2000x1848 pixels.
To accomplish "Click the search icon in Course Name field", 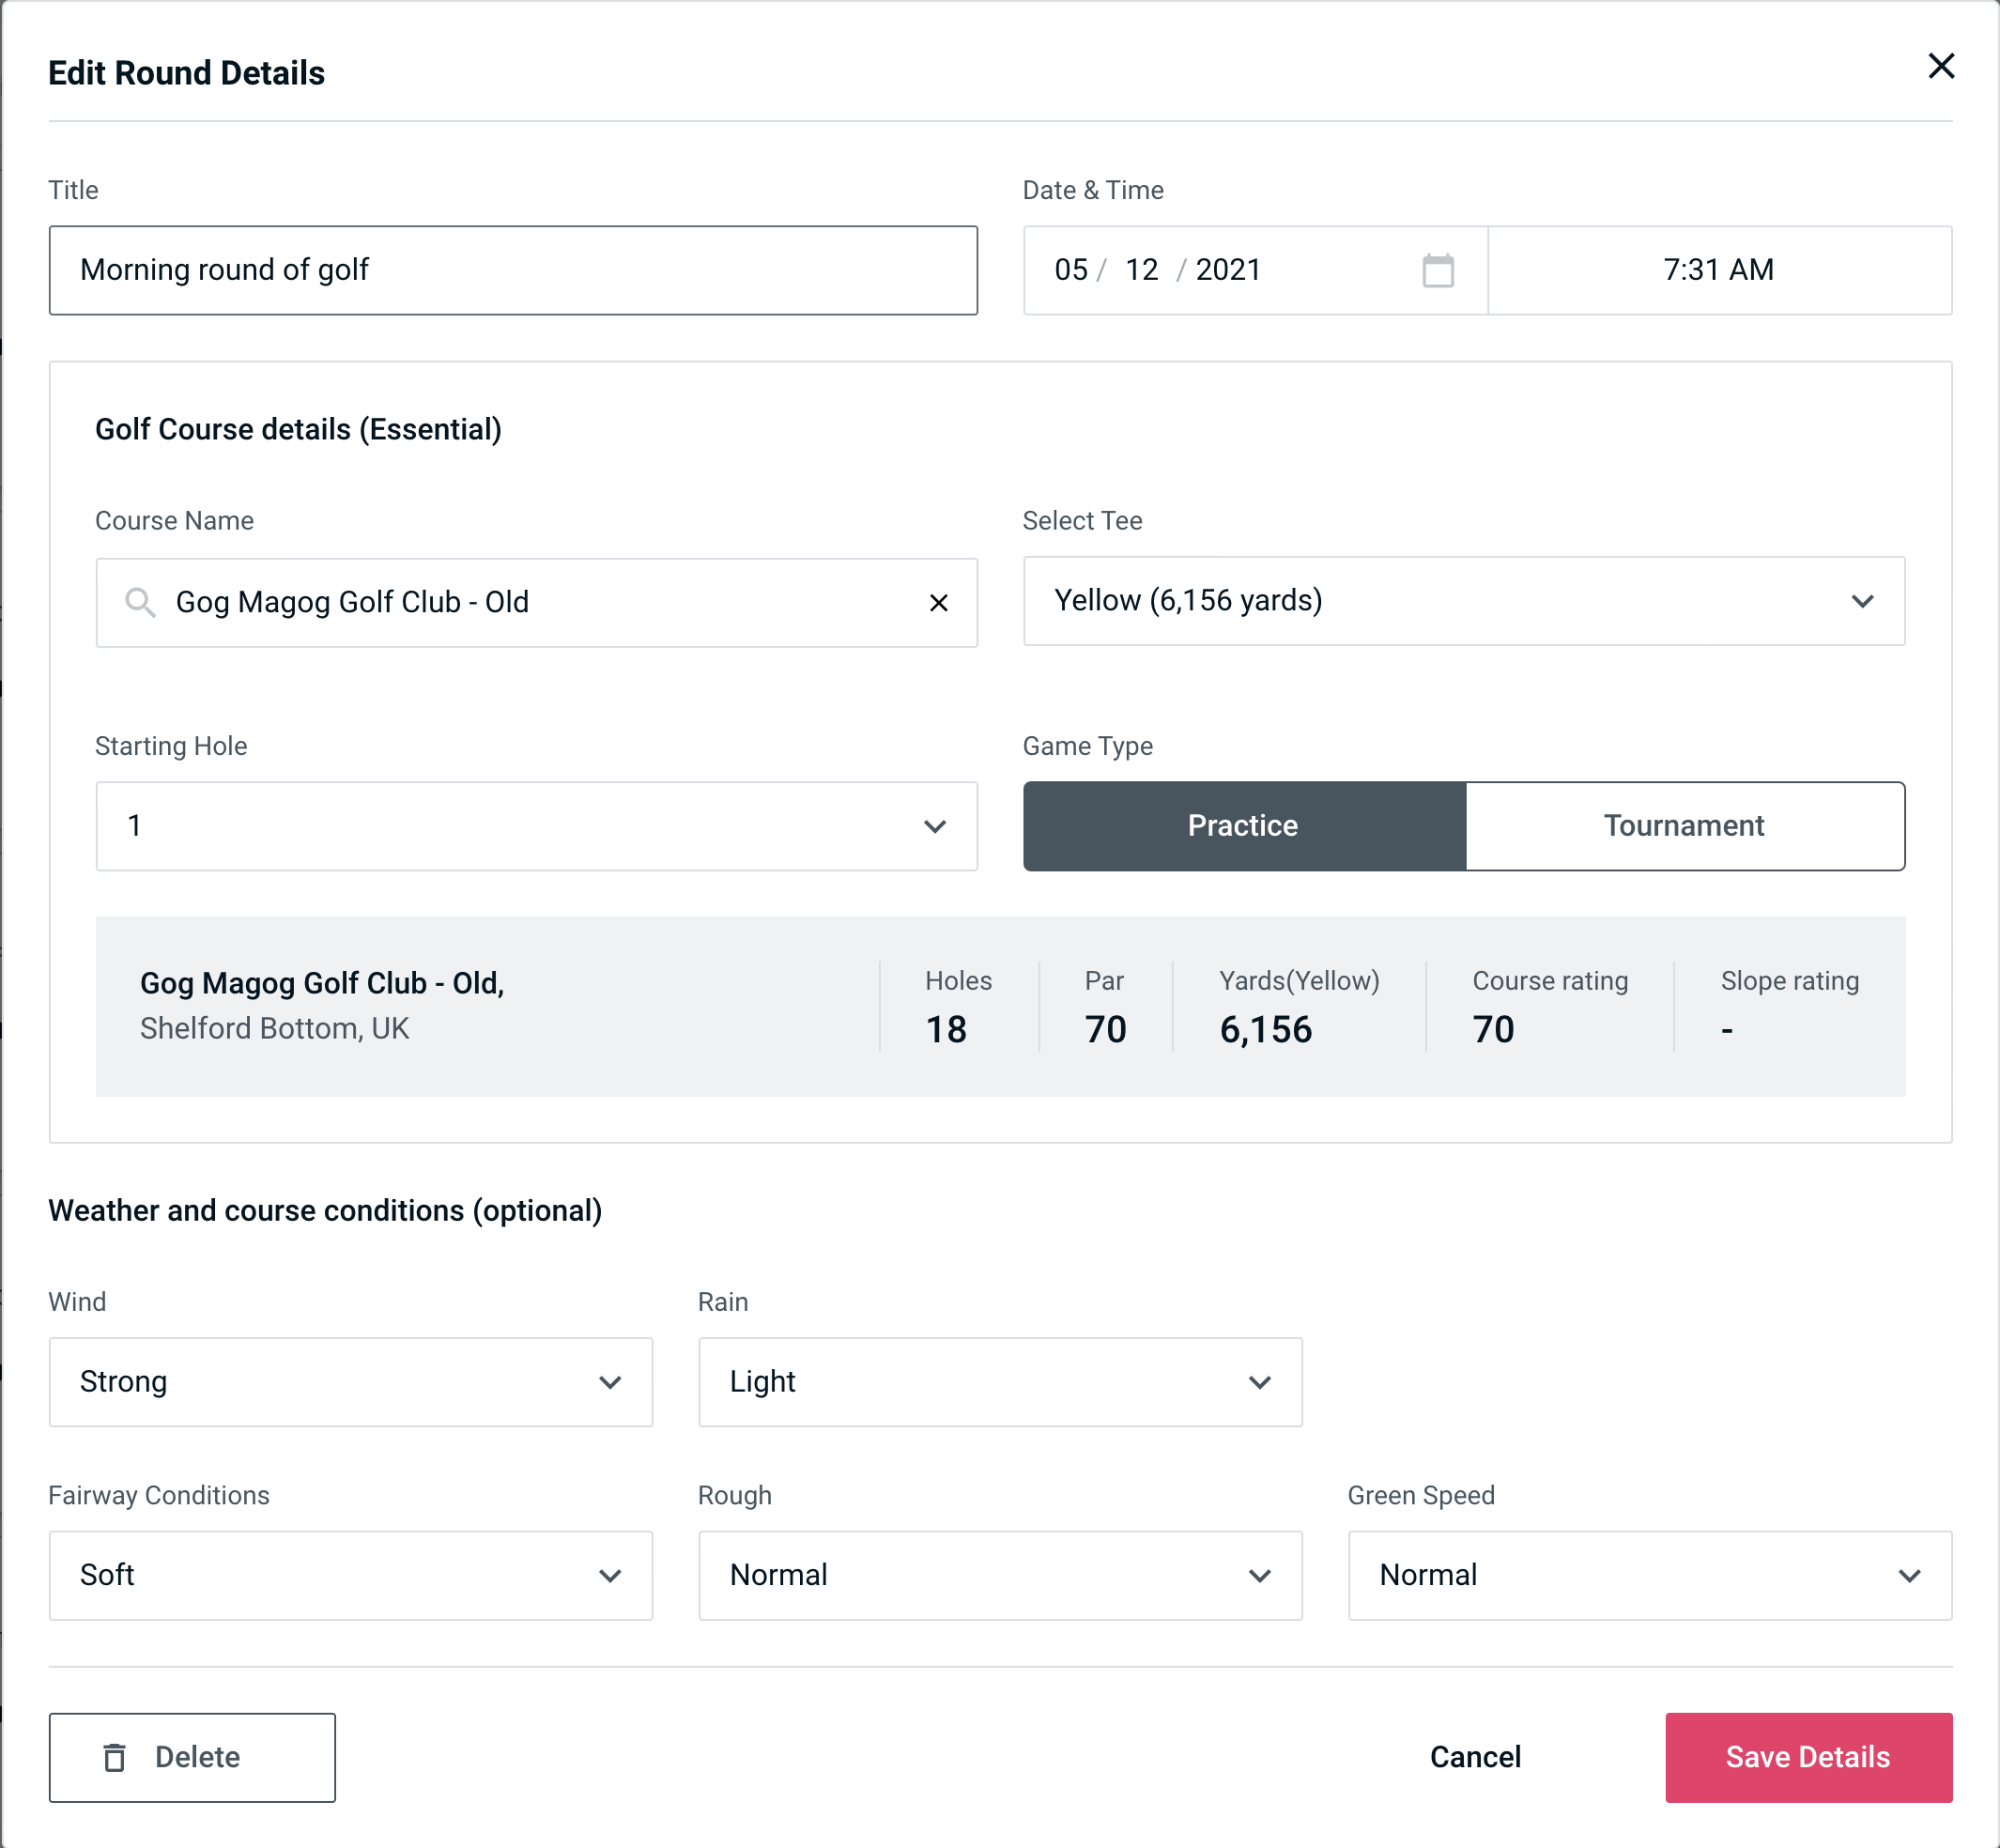I will pyautogui.click(x=139, y=601).
